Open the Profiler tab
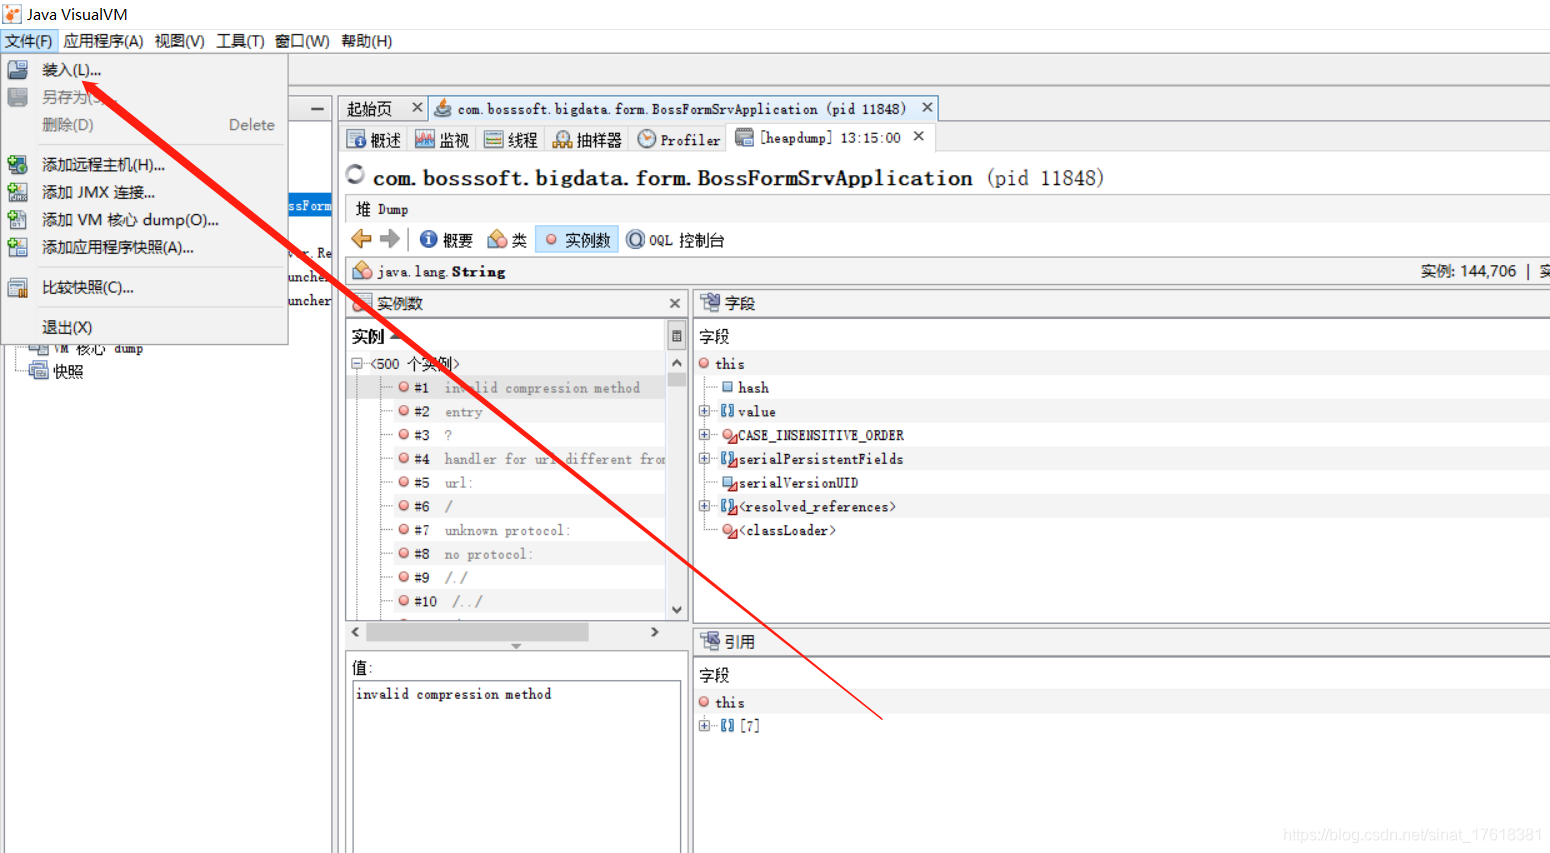The image size is (1550, 853). (679, 140)
